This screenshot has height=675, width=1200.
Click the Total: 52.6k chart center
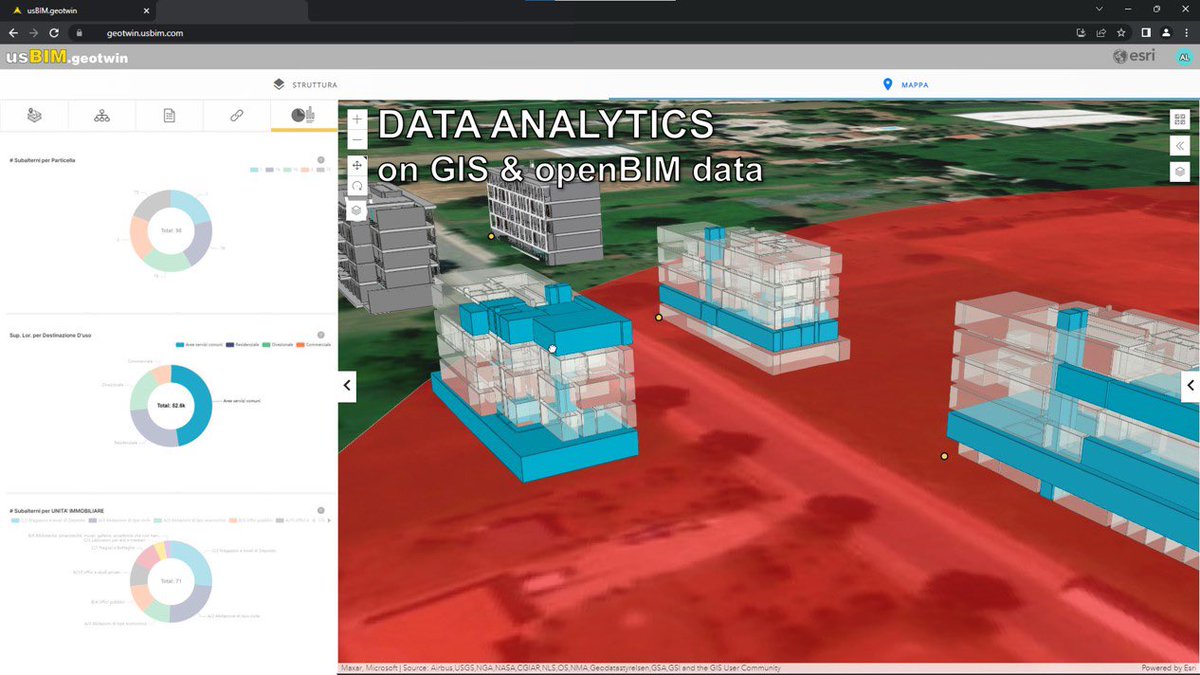(x=171, y=405)
